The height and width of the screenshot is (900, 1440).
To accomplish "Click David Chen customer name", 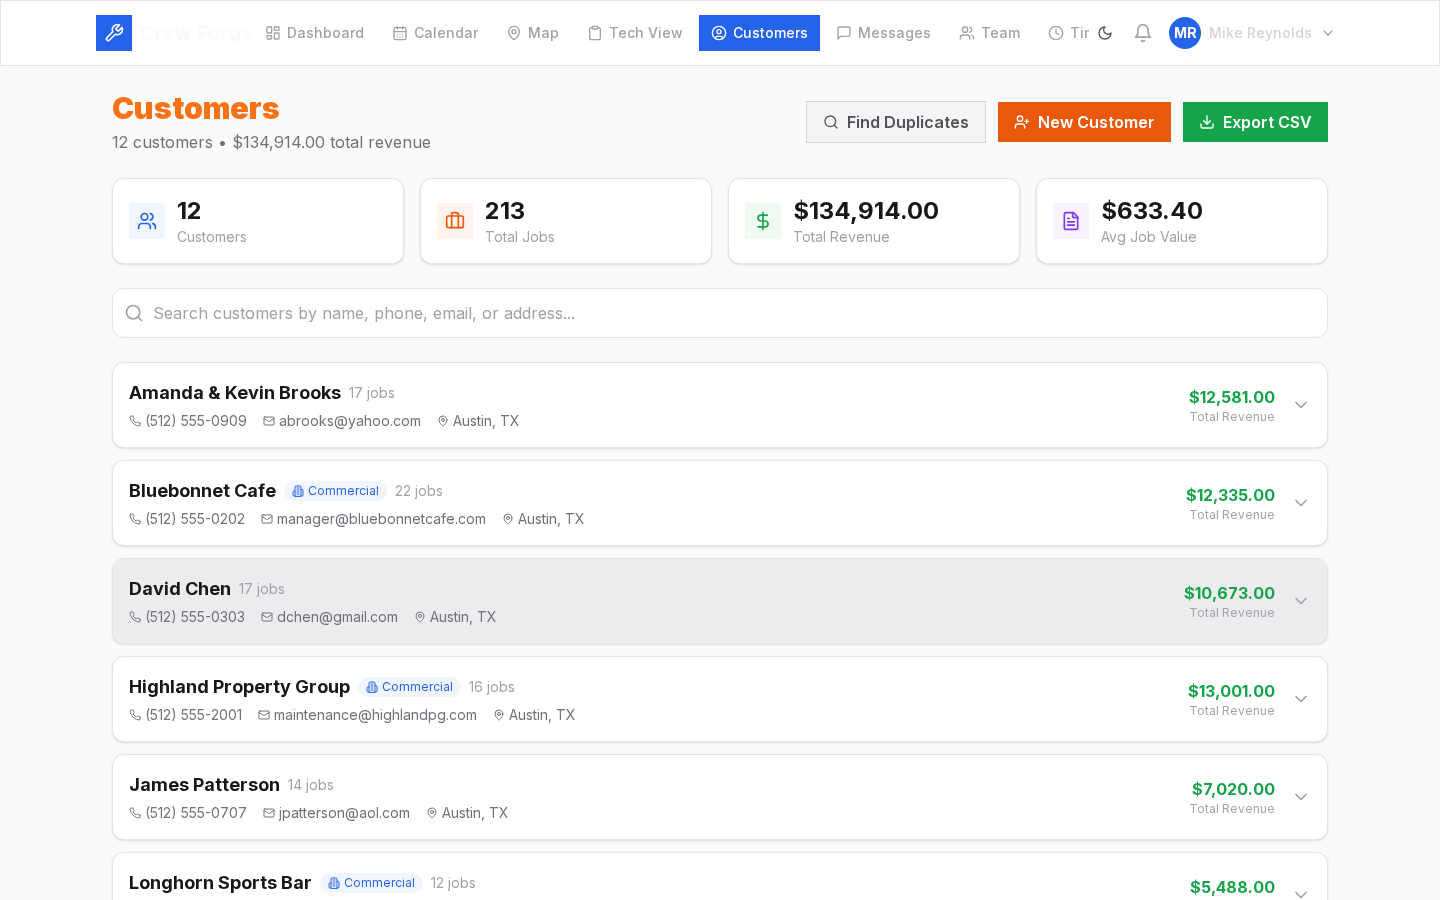I will tap(180, 589).
